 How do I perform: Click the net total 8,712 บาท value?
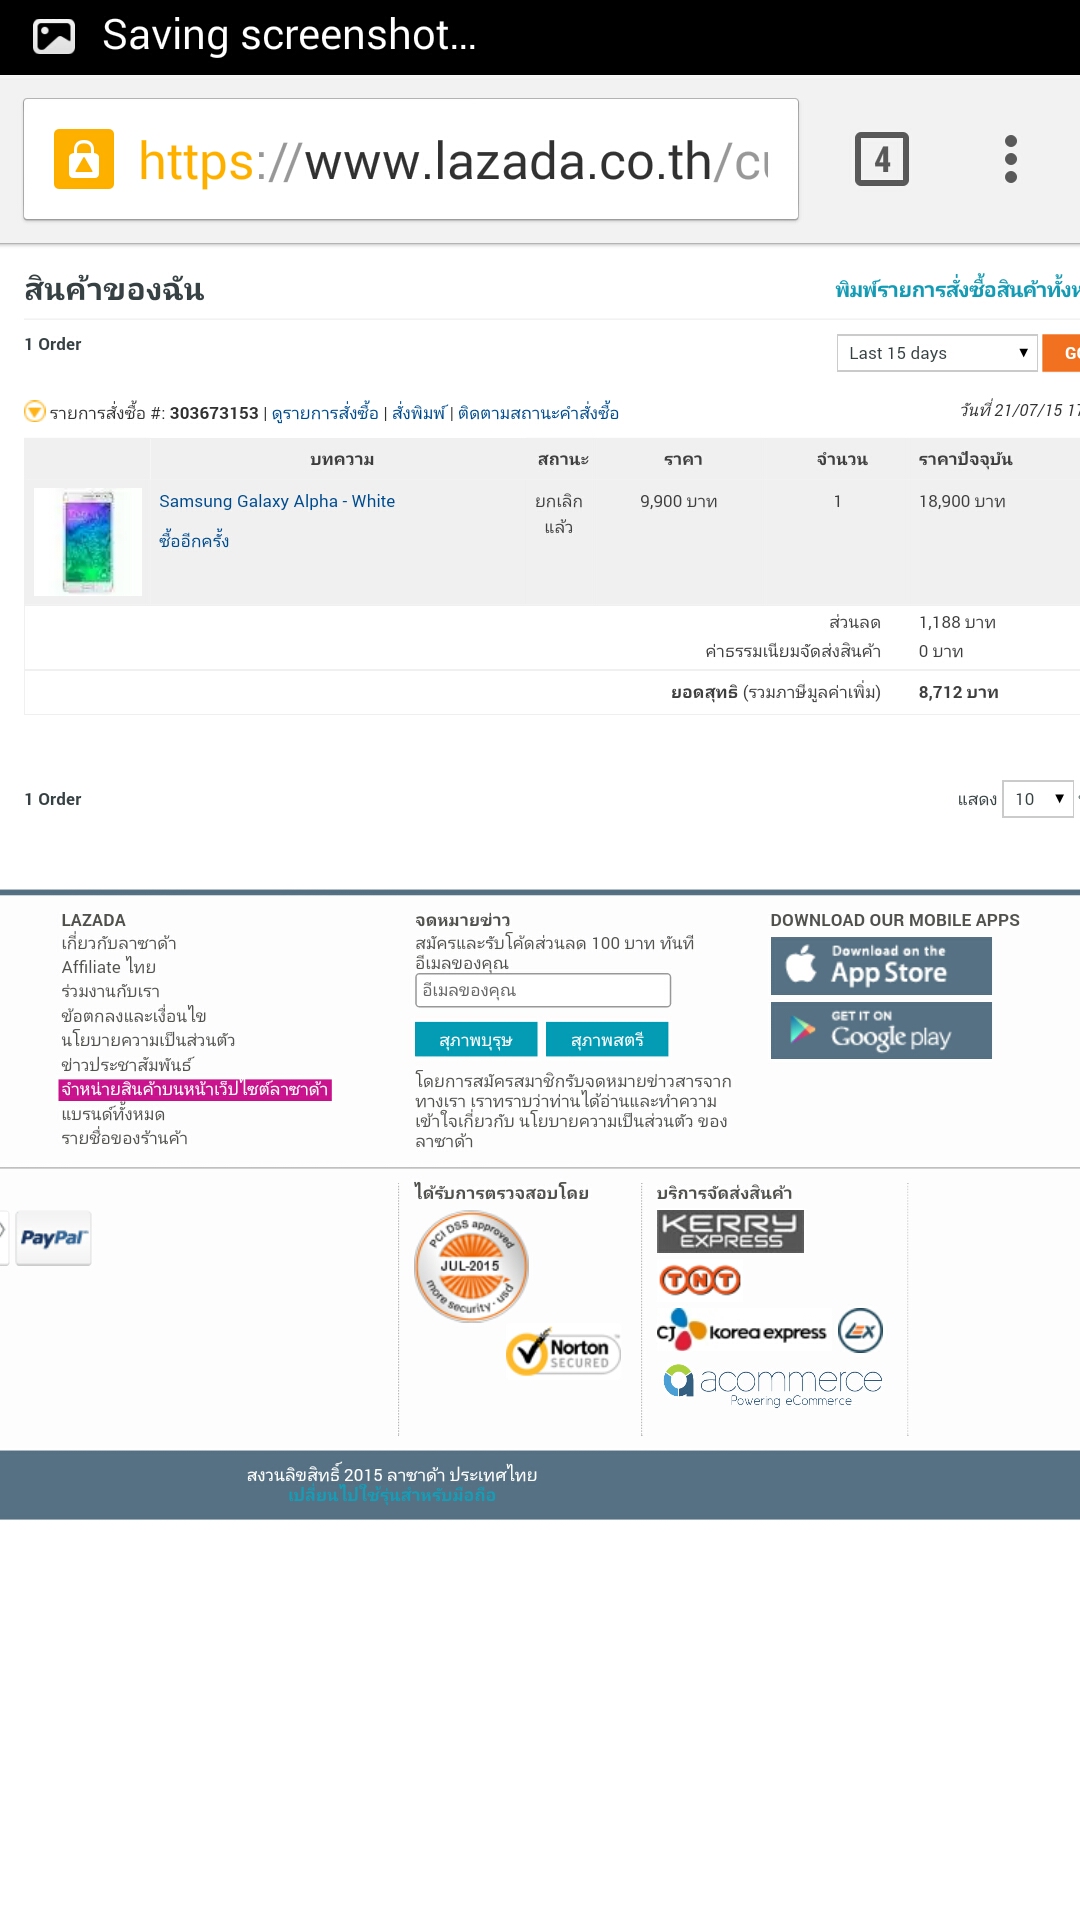click(x=959, y=692)
